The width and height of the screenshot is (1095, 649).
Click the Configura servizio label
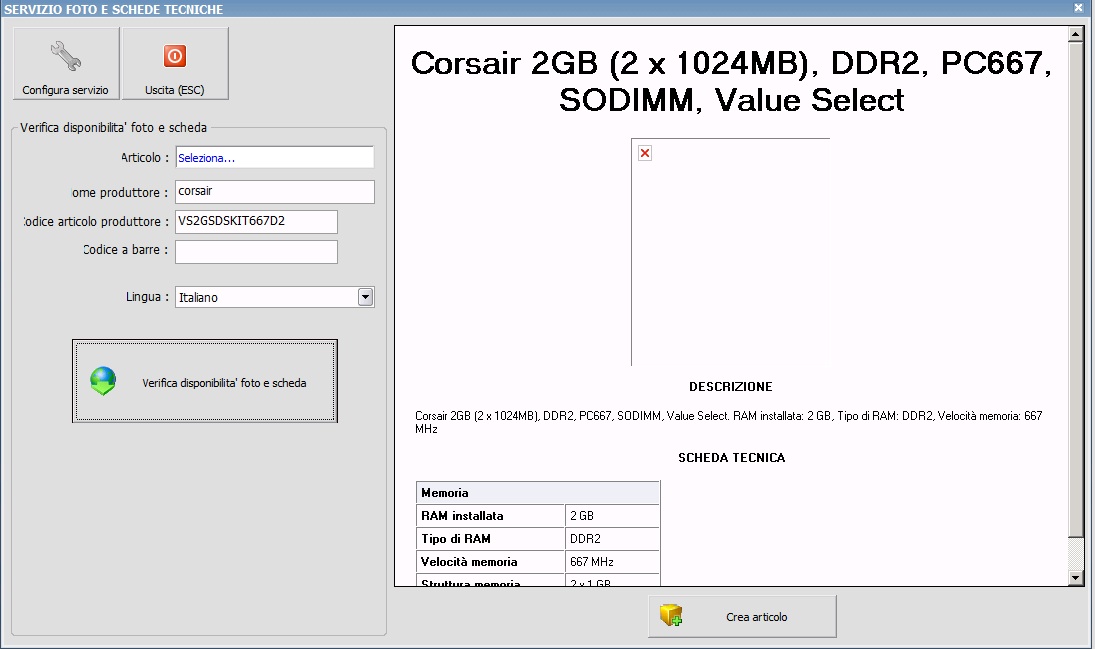tap(66, 90)
